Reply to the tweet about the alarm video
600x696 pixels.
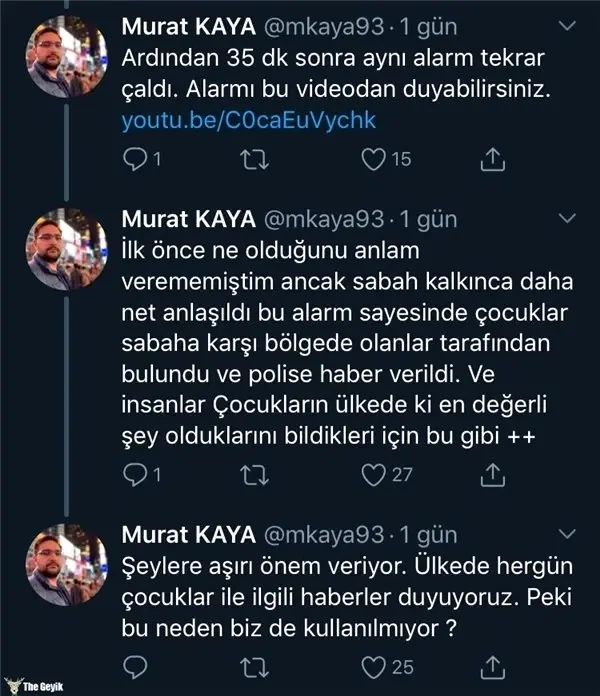pos(135,159)
